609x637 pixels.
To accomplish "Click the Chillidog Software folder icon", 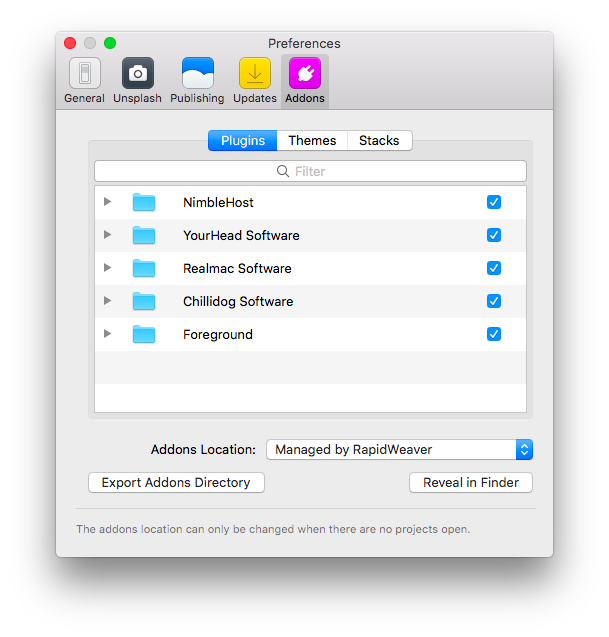I will pos(144,301).
